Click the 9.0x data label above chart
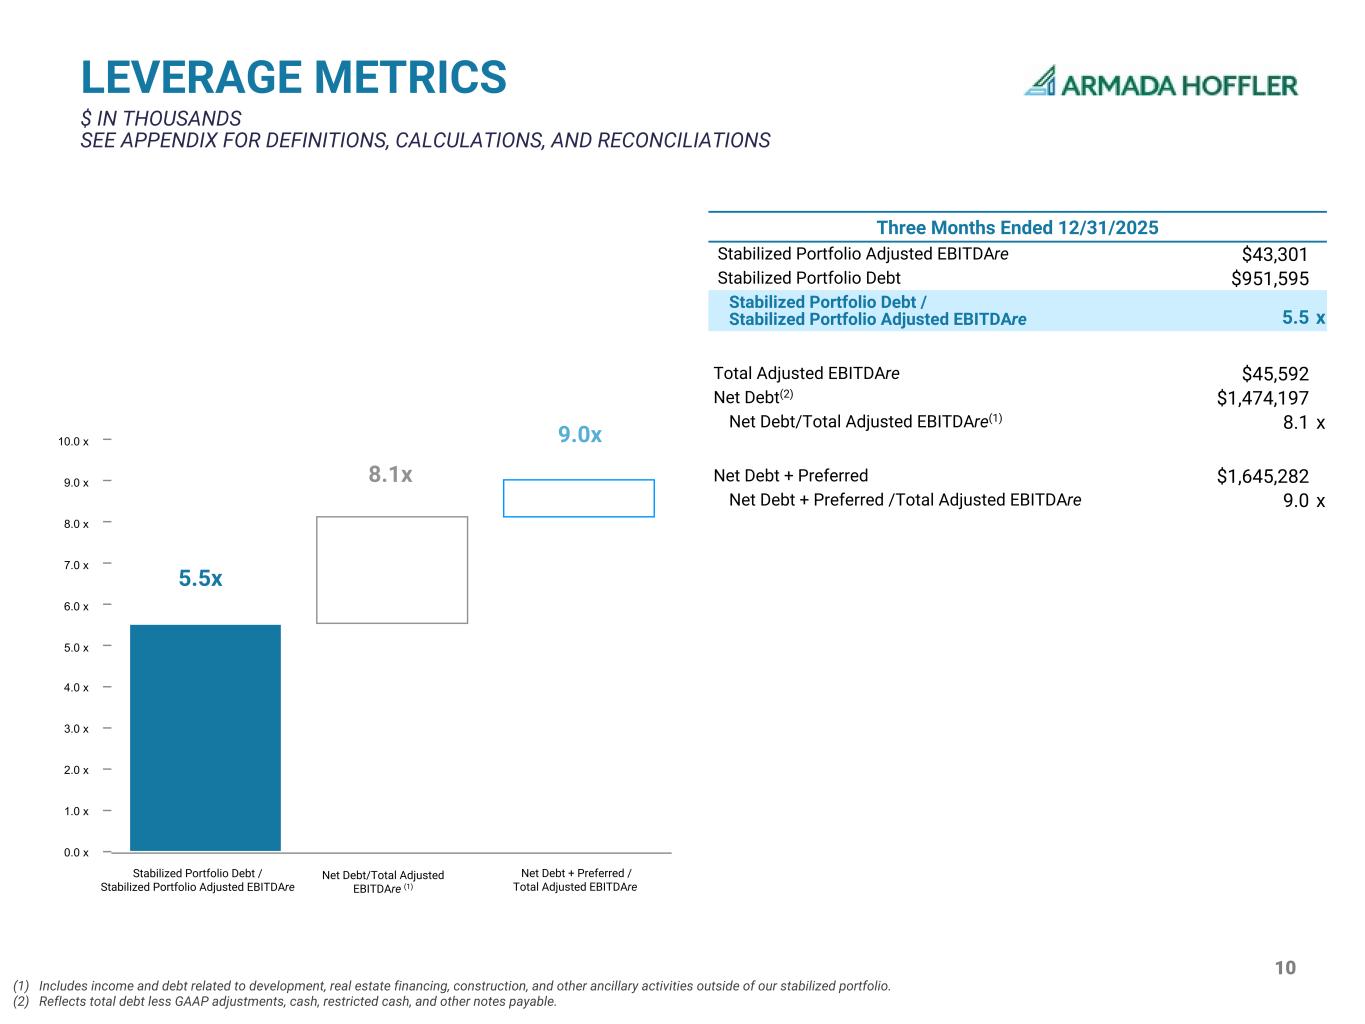This screenshot has height=1024, width=1365. pyautogui.click(x=580, y=435)
